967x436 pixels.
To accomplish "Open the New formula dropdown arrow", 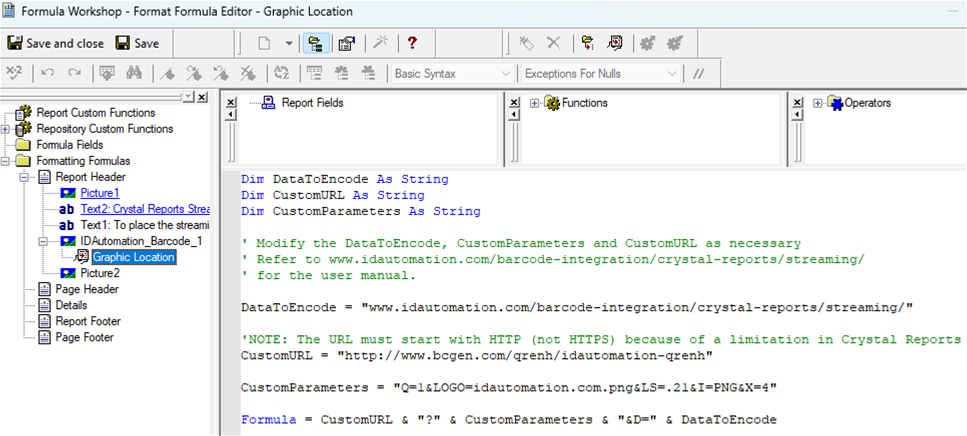I will click(289, 43).
